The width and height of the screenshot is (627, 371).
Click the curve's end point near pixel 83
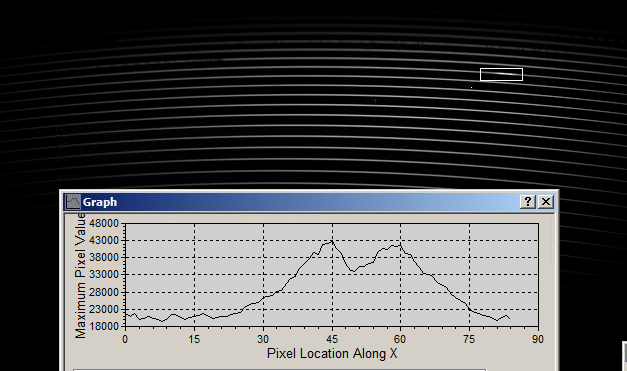(x=509, y=318)
